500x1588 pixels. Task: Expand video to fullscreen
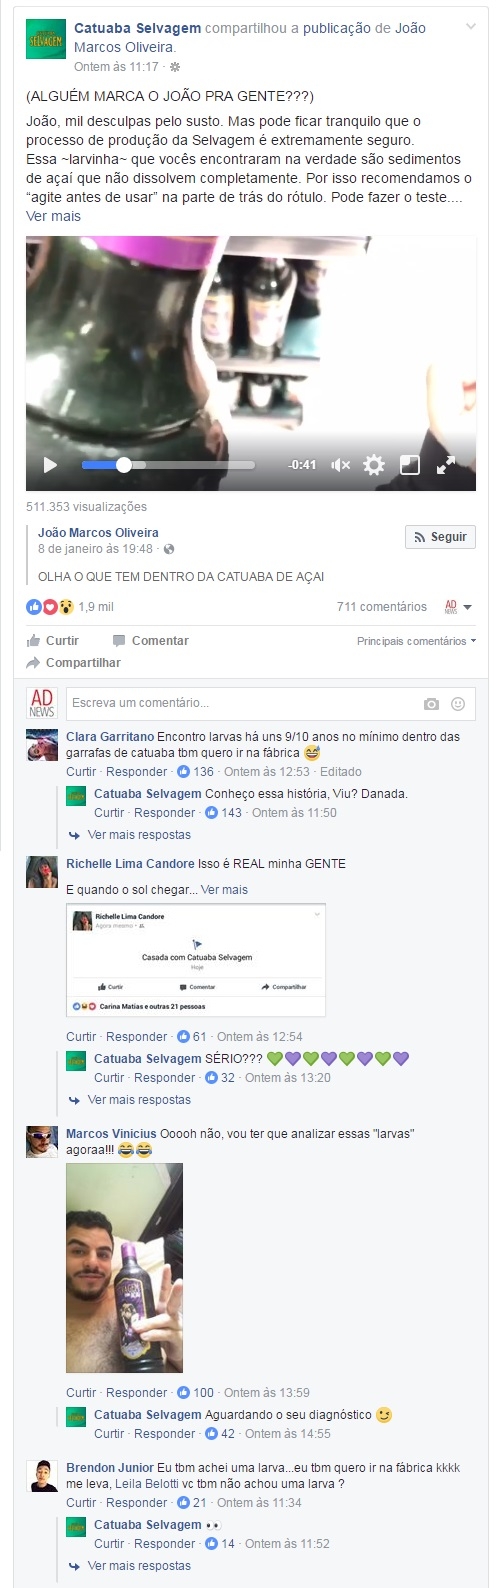(446, 465)
